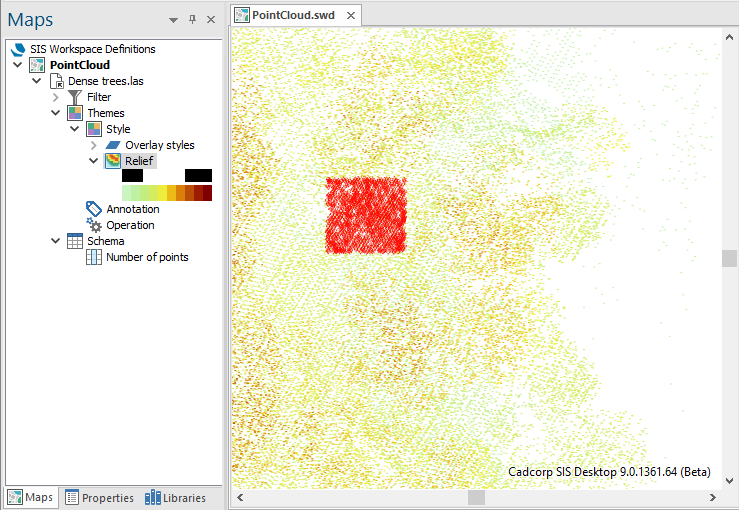Image resolution: width=739 pixels, height=510 pixels.
Task: Click the left black legend box under Relief
Action: (132, 175)
